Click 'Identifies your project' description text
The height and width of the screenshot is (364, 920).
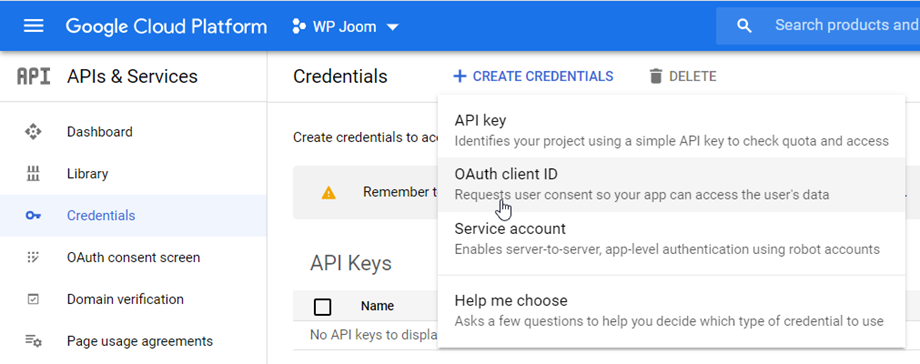point(672,141)
